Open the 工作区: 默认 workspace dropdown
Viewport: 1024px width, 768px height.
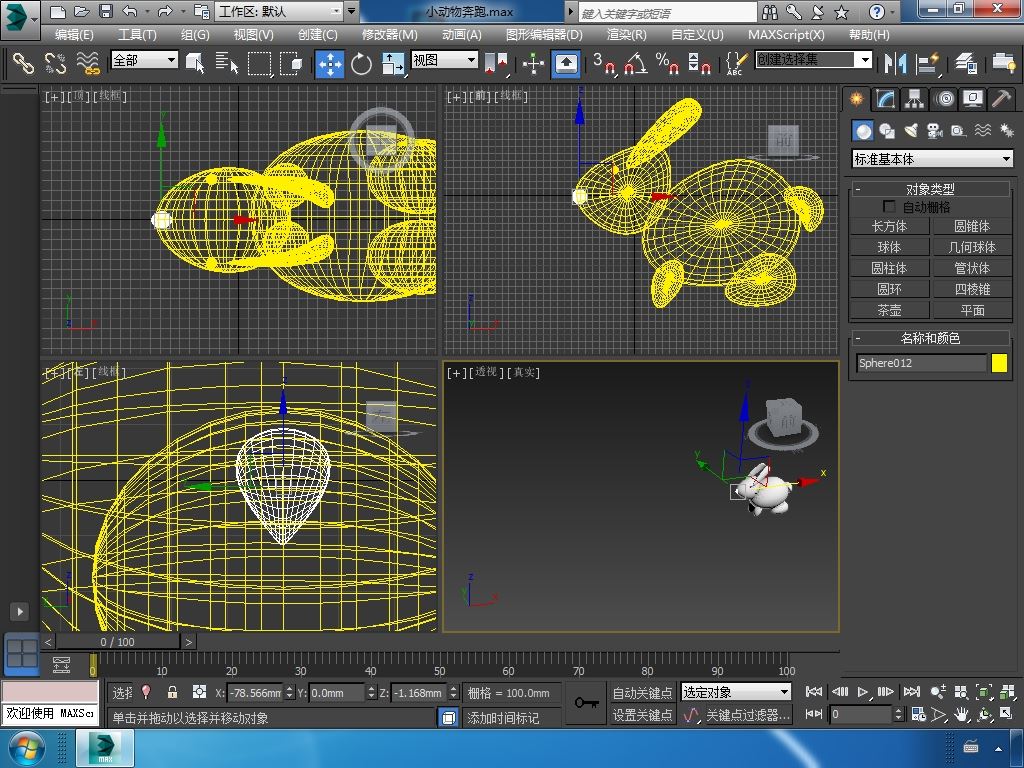tap(280, 11)
